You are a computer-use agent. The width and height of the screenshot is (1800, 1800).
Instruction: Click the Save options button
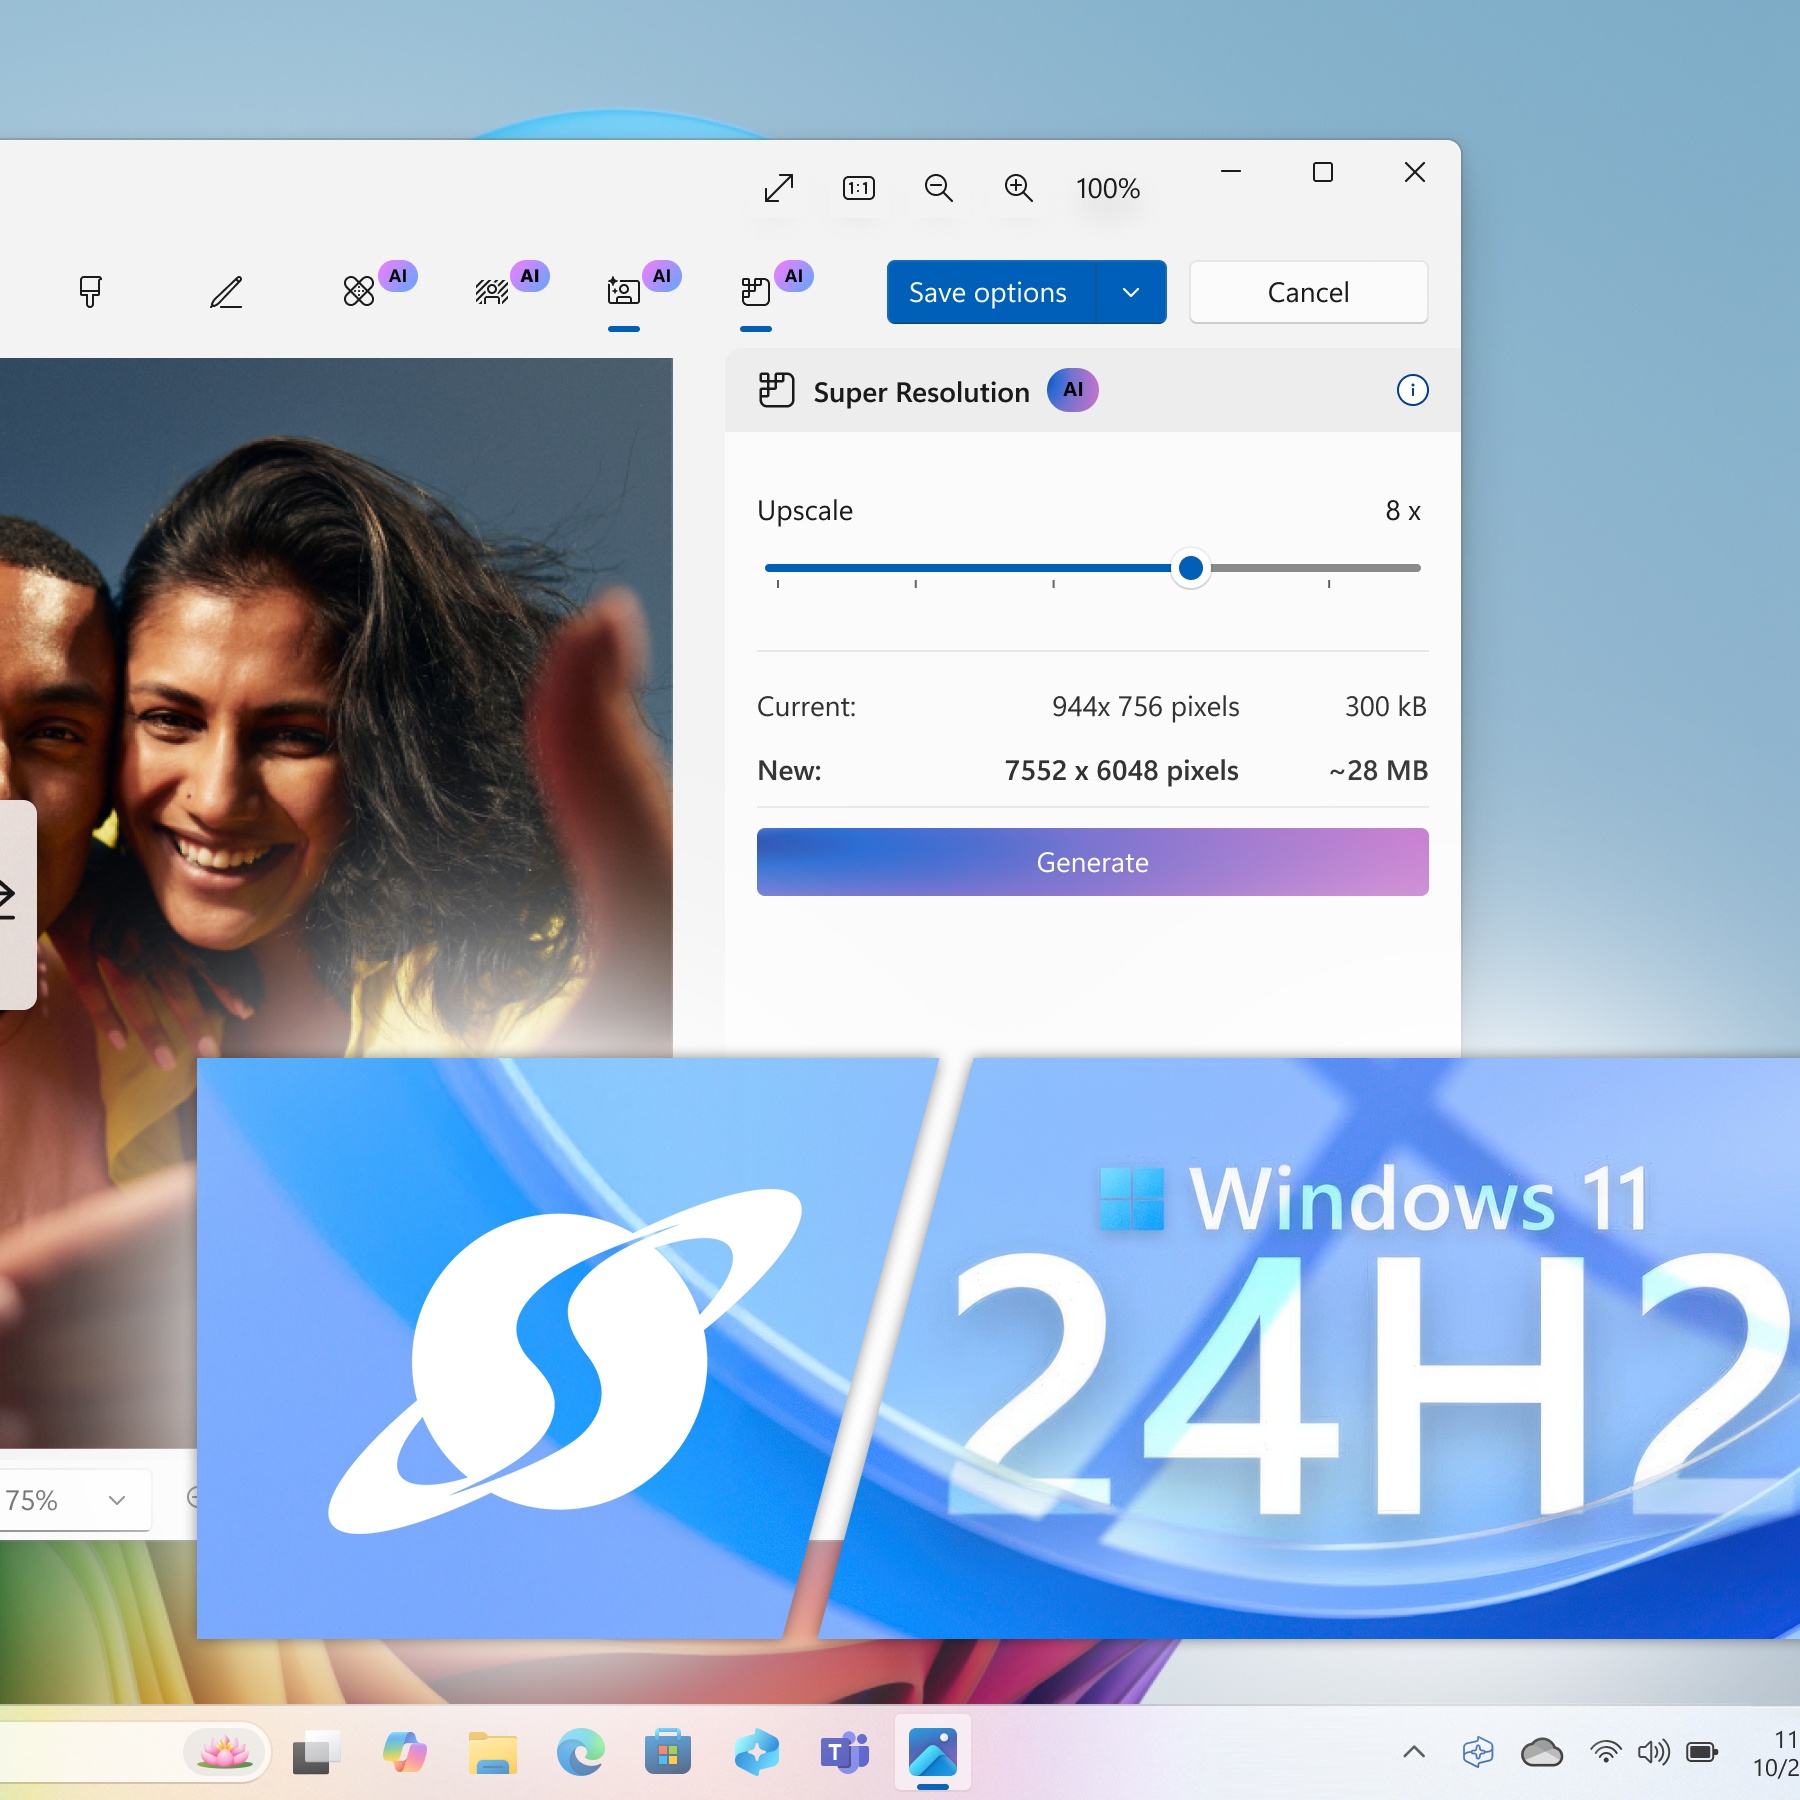991,292
